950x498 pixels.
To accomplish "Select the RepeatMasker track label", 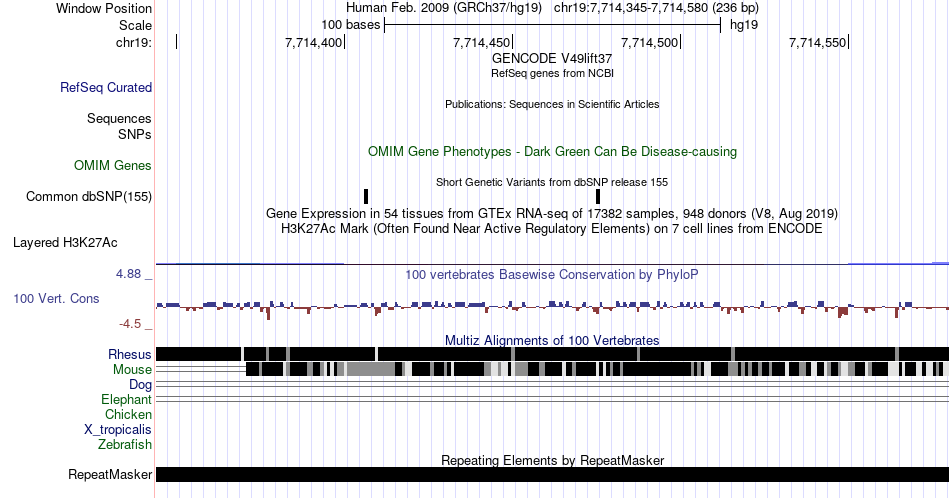I will pyautogui.click(x=110, y=474).
